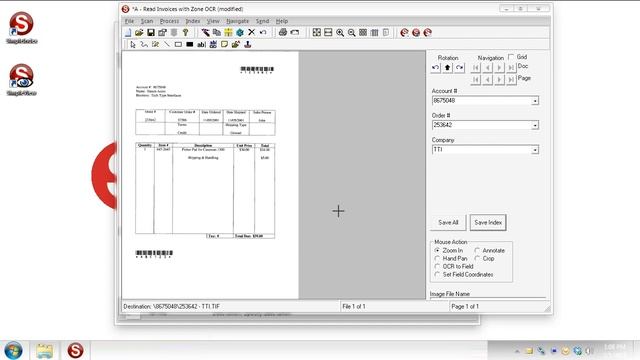Open the Send menu
Screen dimensions: 640x360
262,21
